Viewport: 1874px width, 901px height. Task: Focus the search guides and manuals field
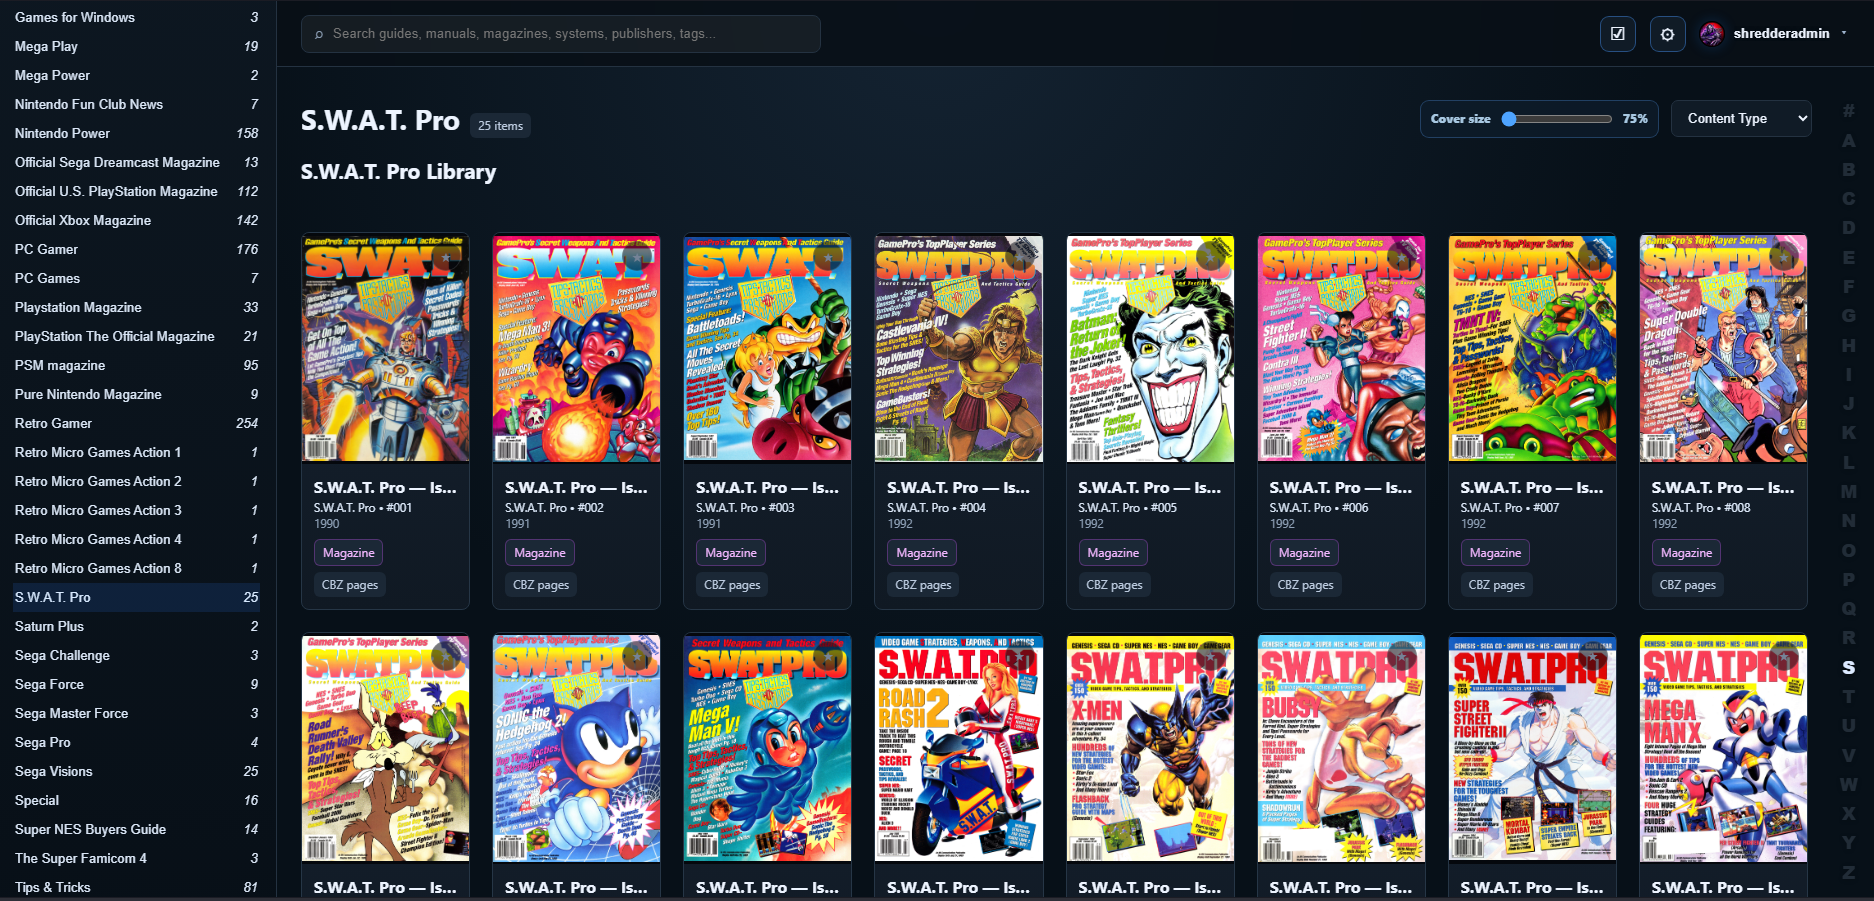pos(561,34)
